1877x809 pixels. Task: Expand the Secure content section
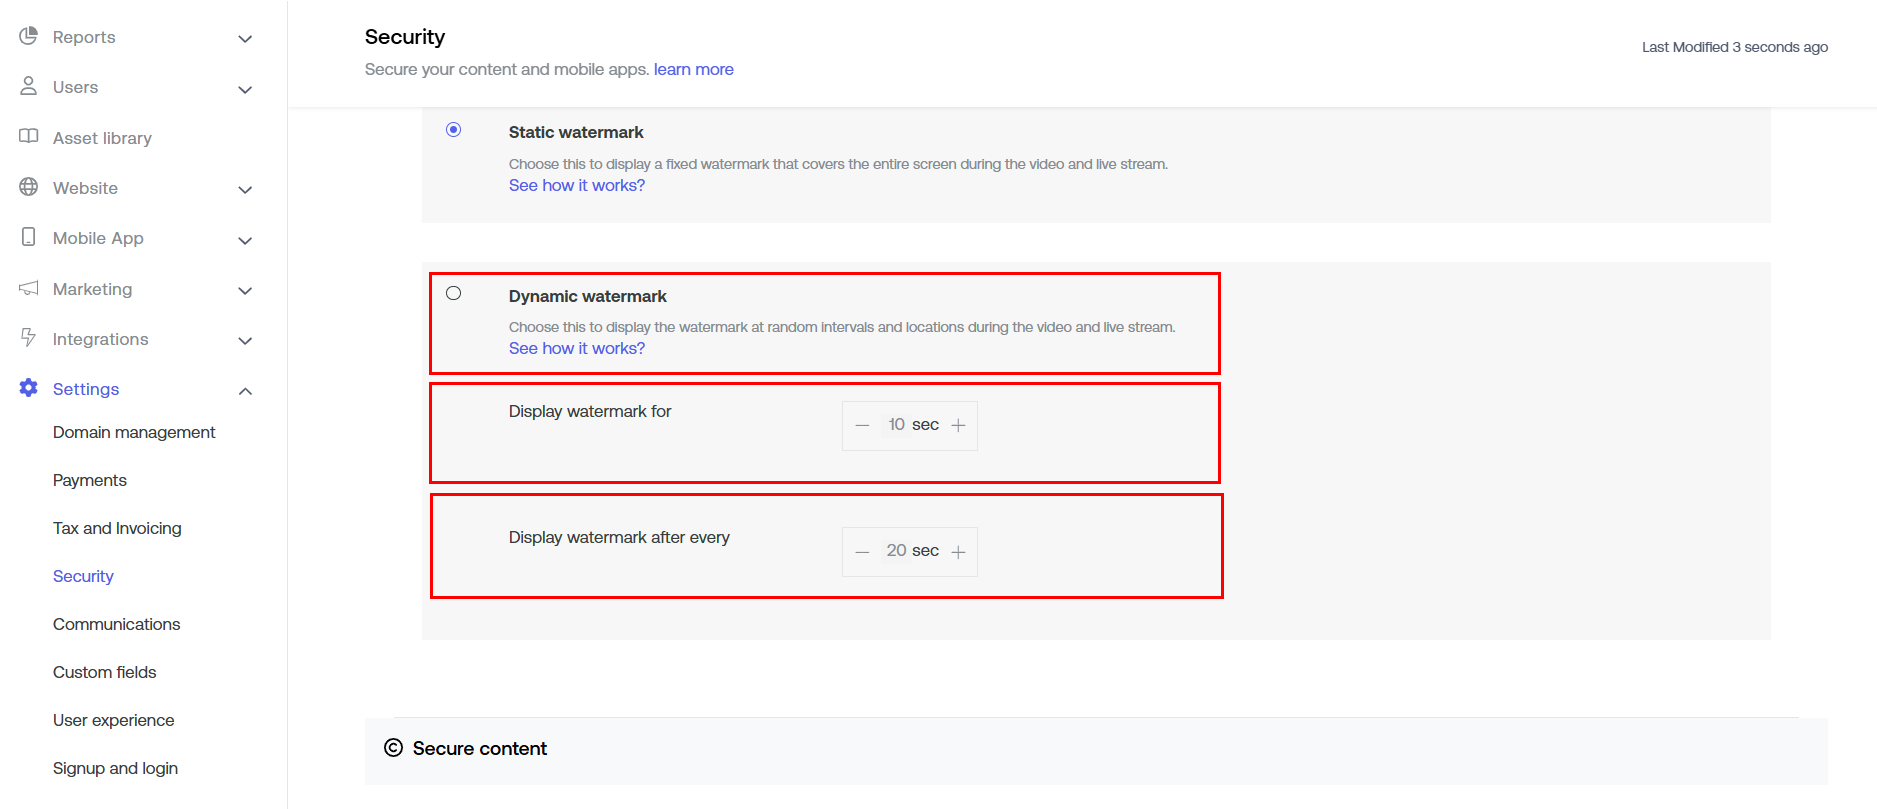480,749
